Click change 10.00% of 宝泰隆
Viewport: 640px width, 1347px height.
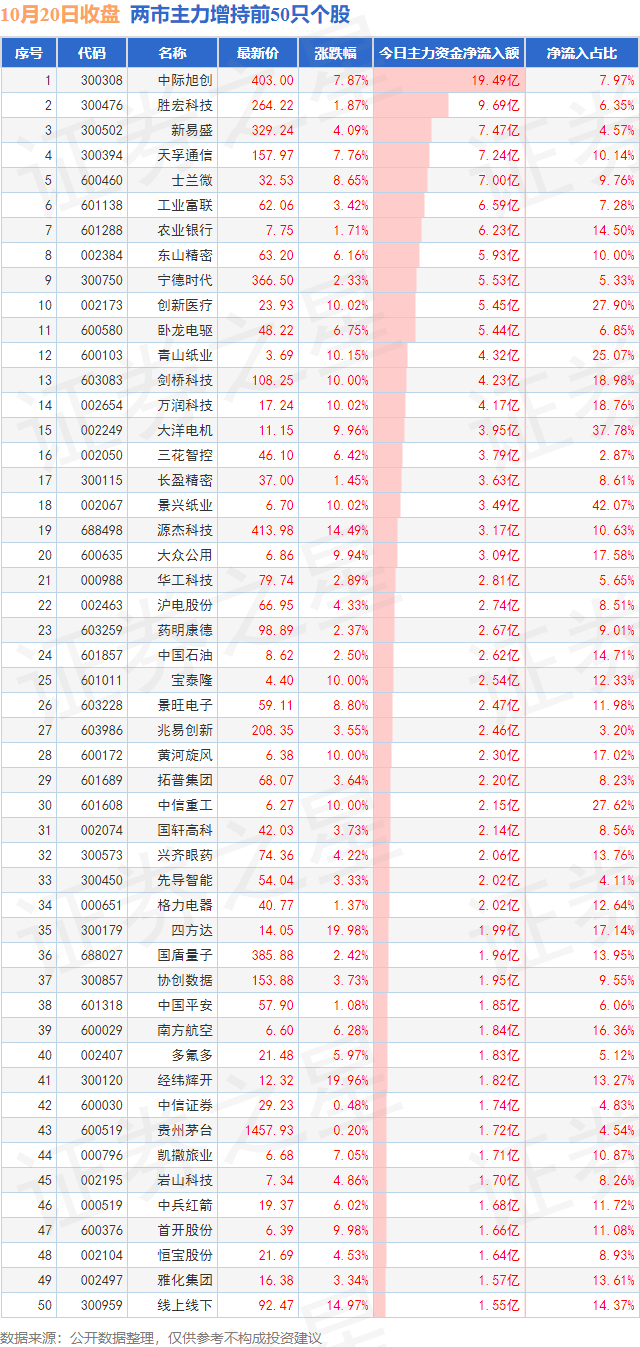[x=348, y=680]
